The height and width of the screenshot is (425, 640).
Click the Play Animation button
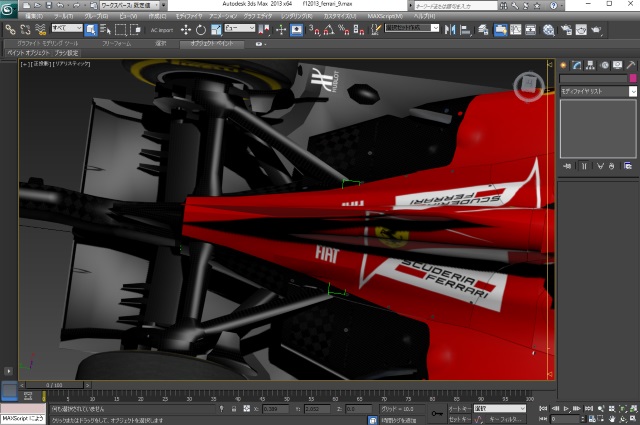click(566, 409)
